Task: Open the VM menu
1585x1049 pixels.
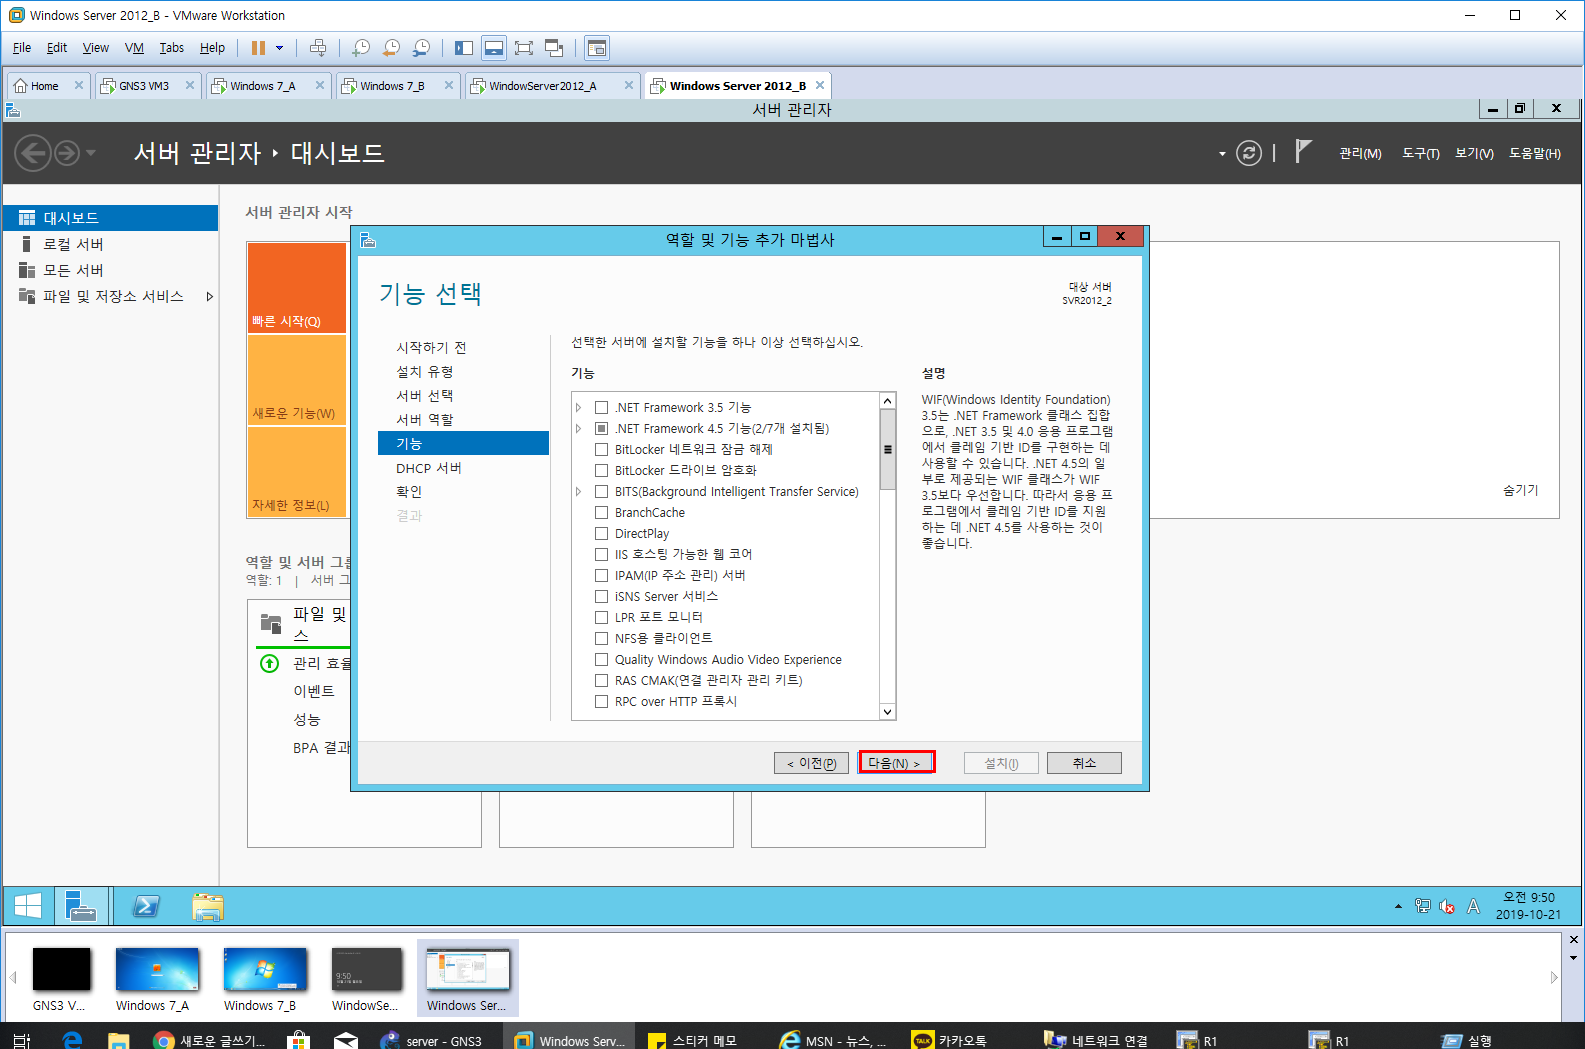Action: 134,48
